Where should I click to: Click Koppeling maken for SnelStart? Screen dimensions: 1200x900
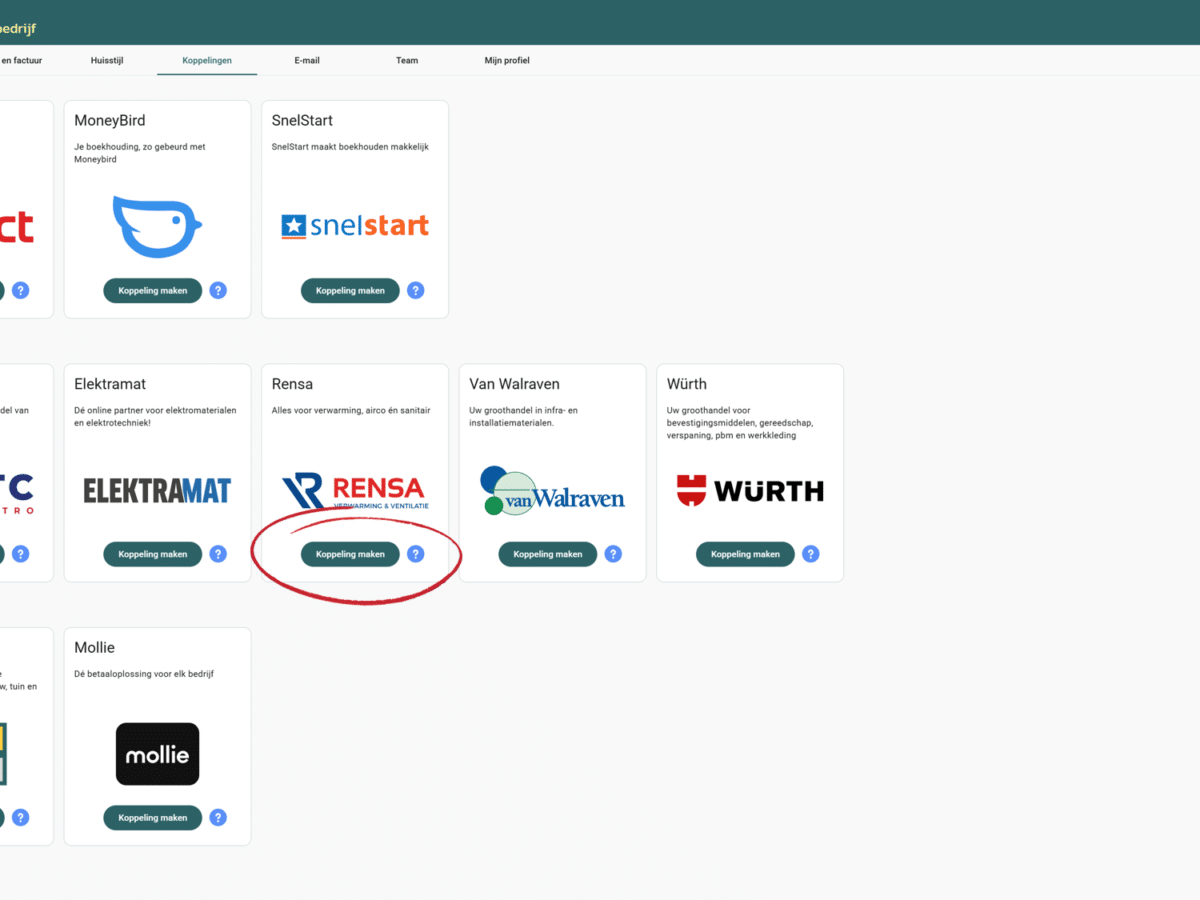coord(350,290)
